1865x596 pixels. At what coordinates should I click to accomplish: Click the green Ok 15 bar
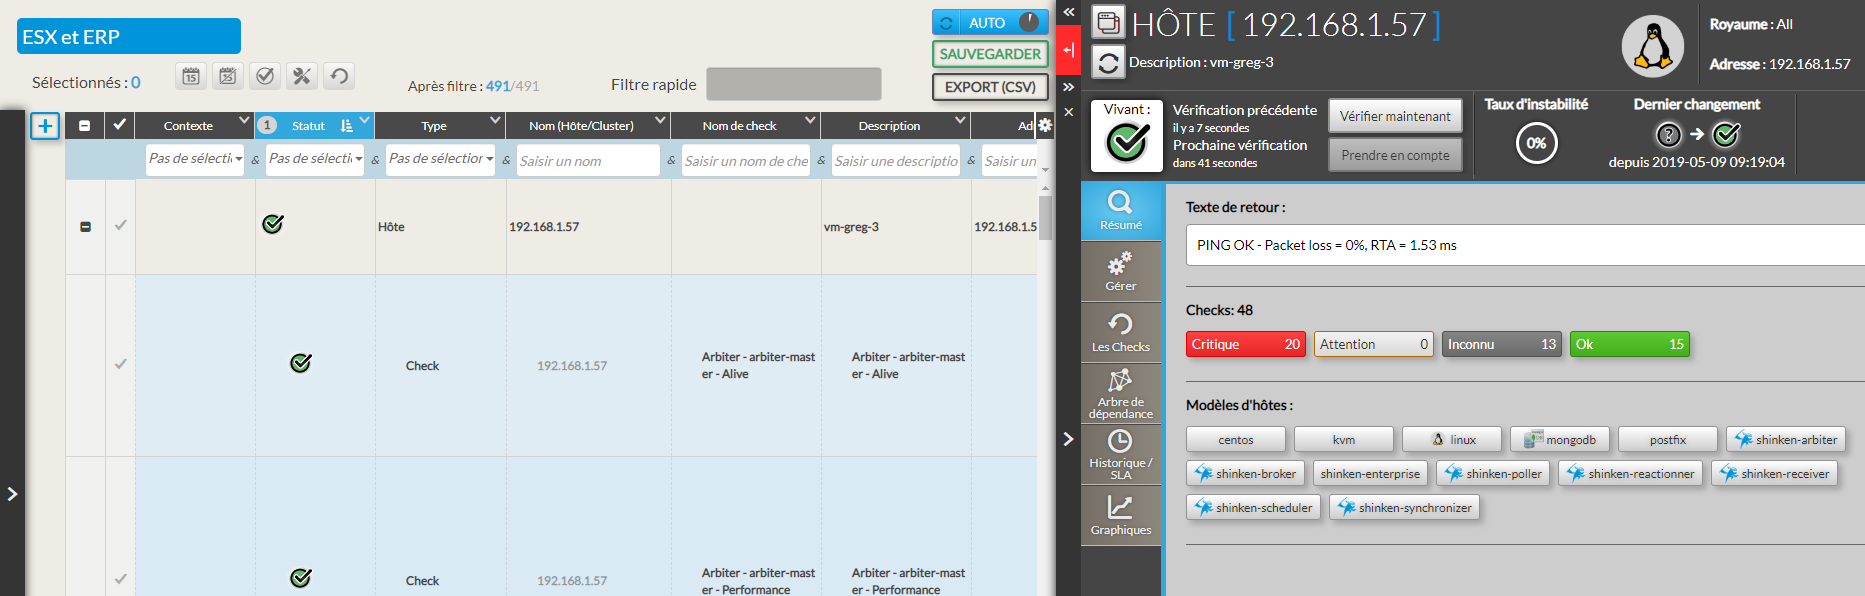[x=1630, y=344]
